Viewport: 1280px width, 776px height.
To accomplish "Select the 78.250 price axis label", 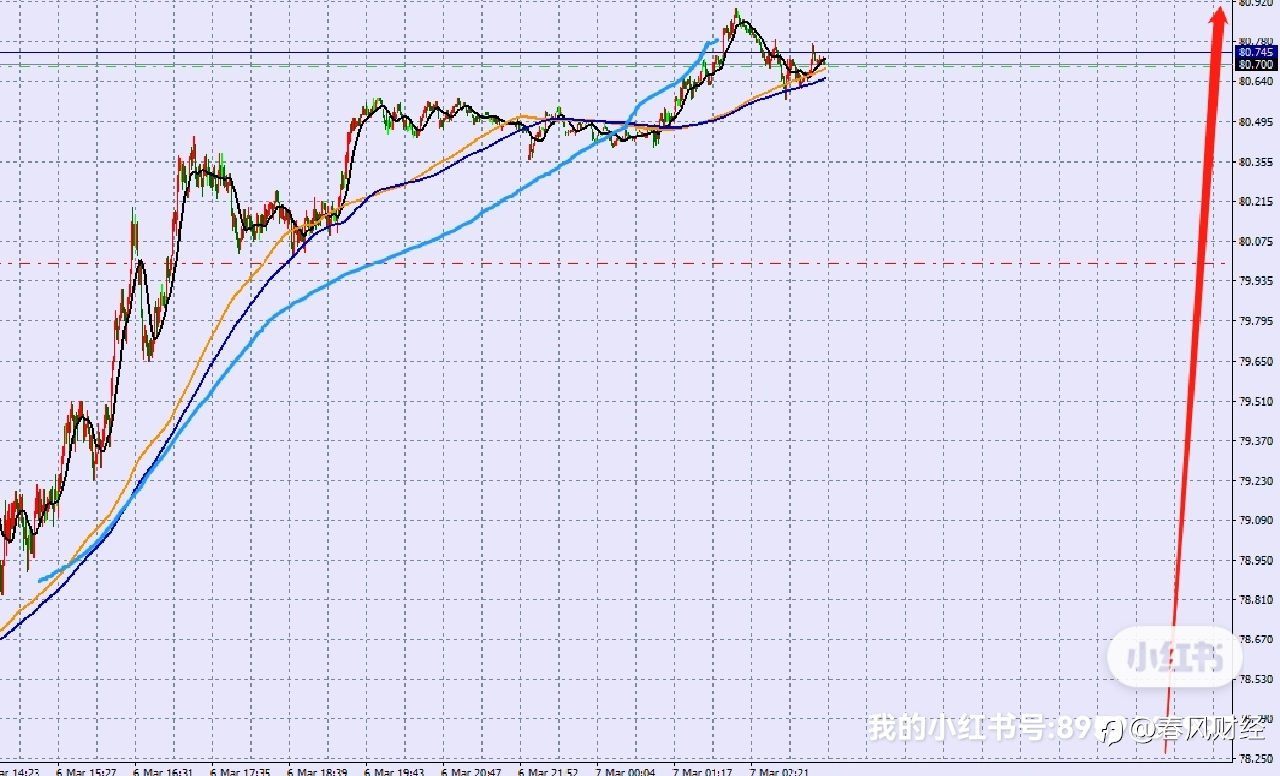I will 1257,759.
